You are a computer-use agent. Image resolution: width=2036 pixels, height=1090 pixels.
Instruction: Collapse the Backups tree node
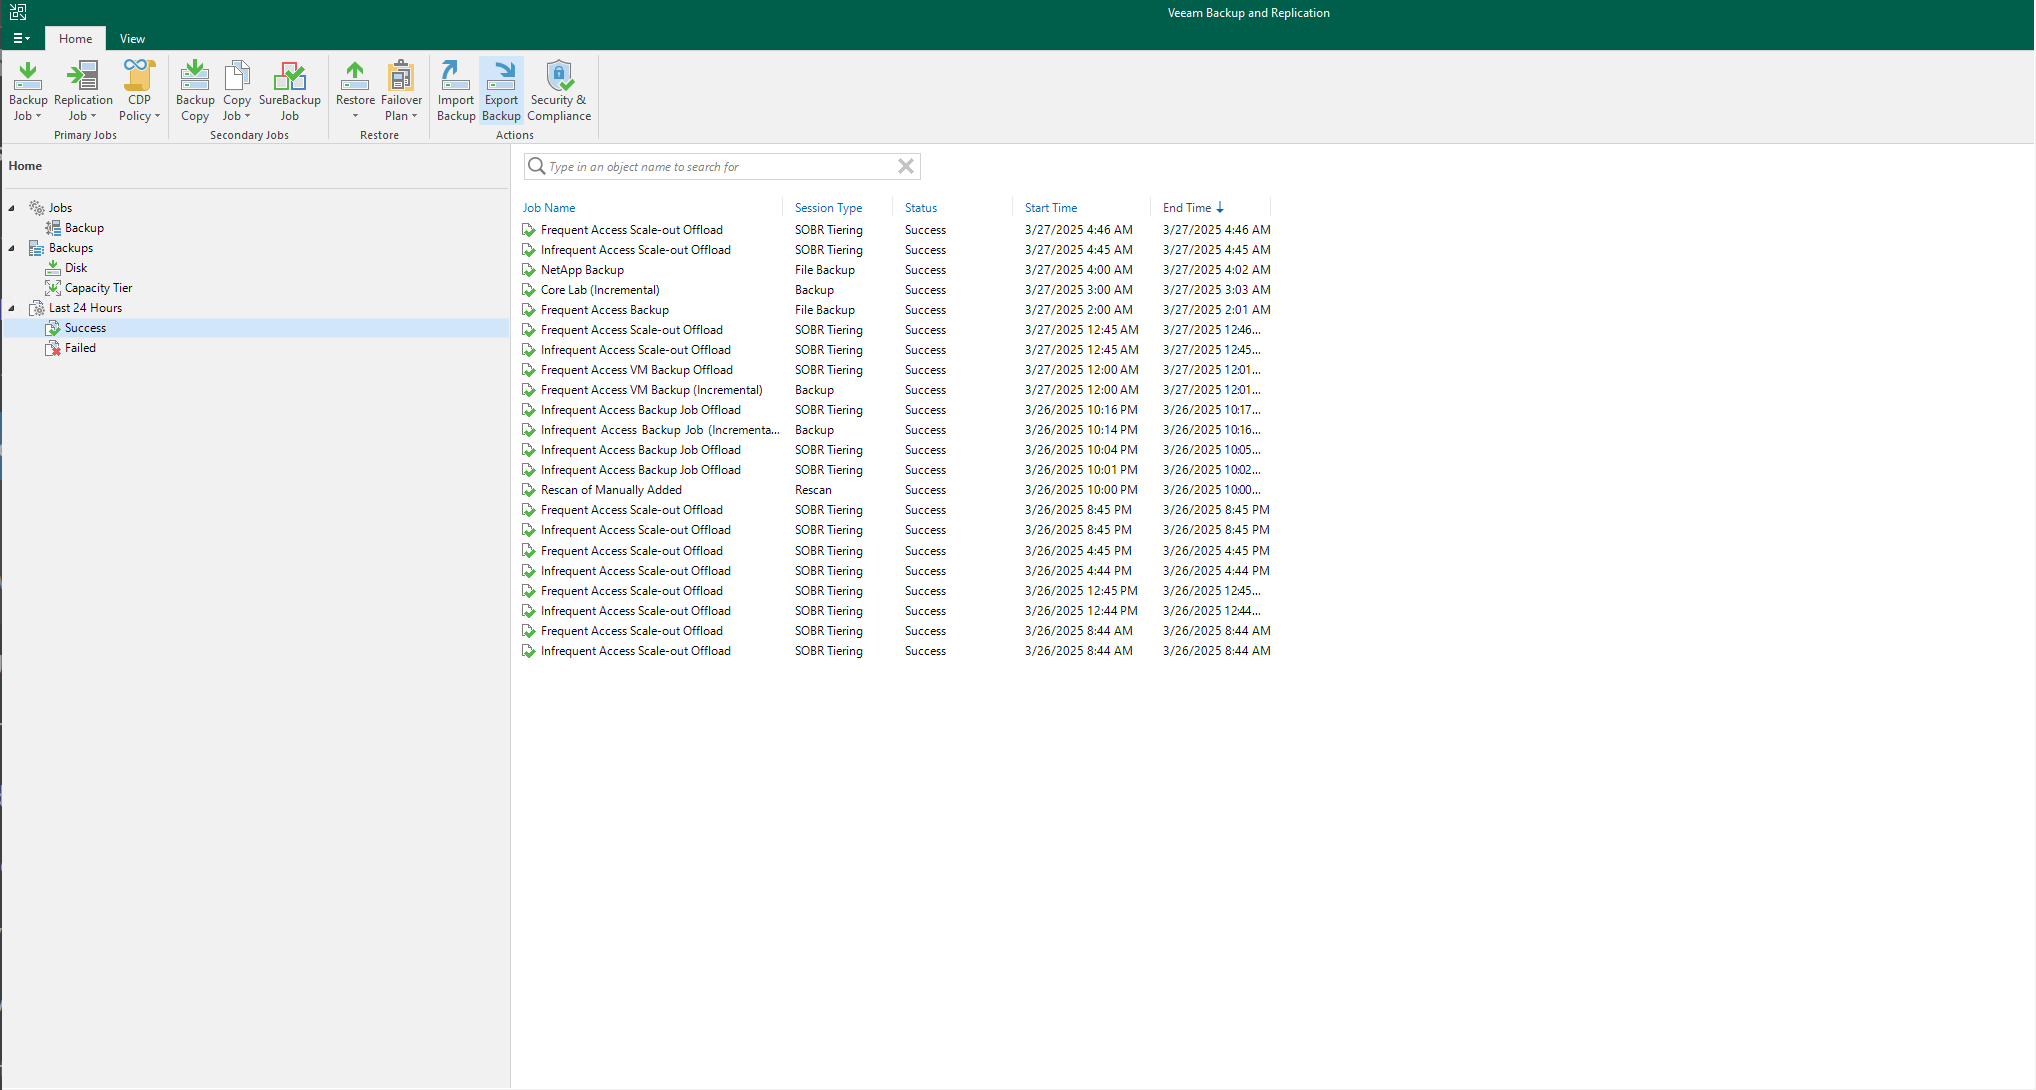point(12,248)
